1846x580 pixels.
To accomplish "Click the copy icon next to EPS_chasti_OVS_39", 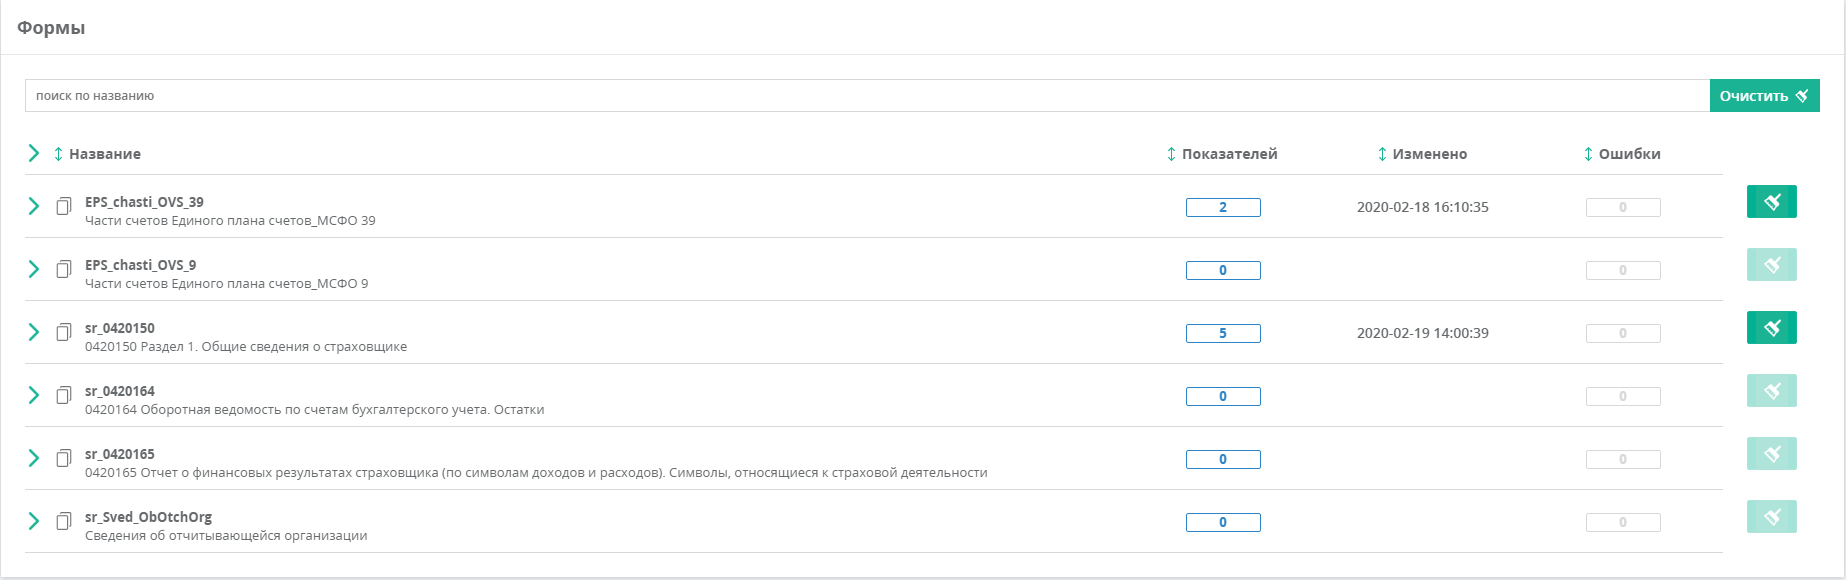I will click(64, 206).
